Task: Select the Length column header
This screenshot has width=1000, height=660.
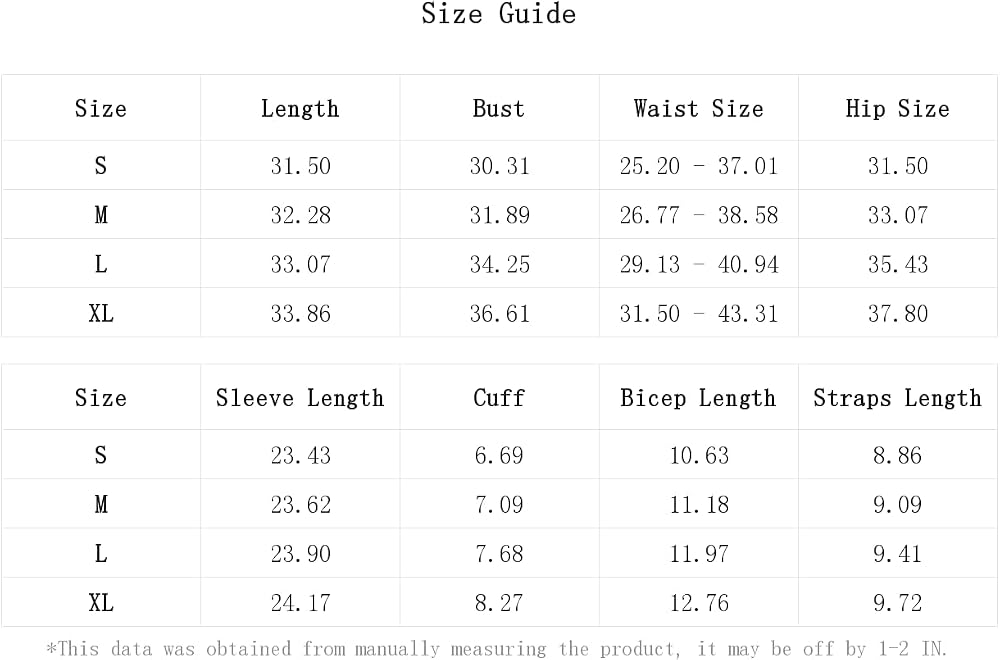Action: (300, 108)
